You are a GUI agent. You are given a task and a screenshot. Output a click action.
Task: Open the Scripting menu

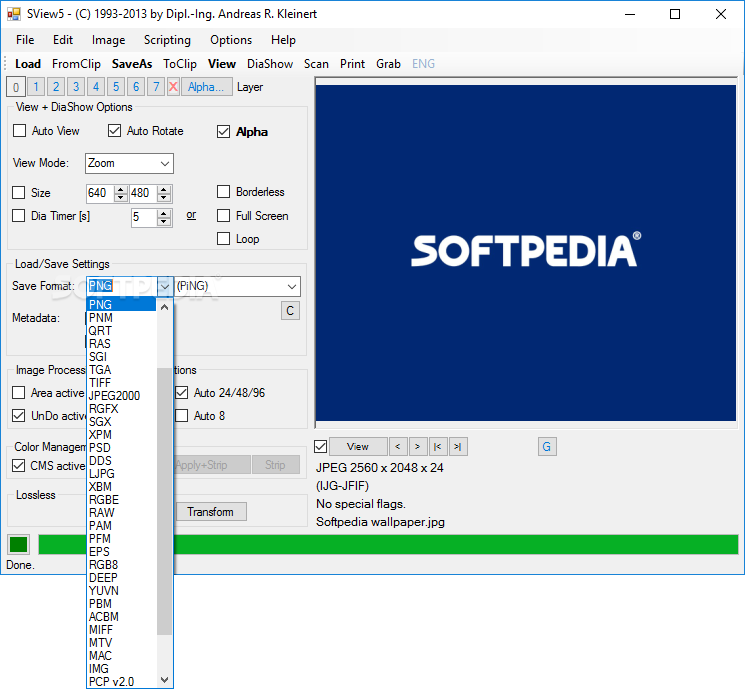coord(167,40)
